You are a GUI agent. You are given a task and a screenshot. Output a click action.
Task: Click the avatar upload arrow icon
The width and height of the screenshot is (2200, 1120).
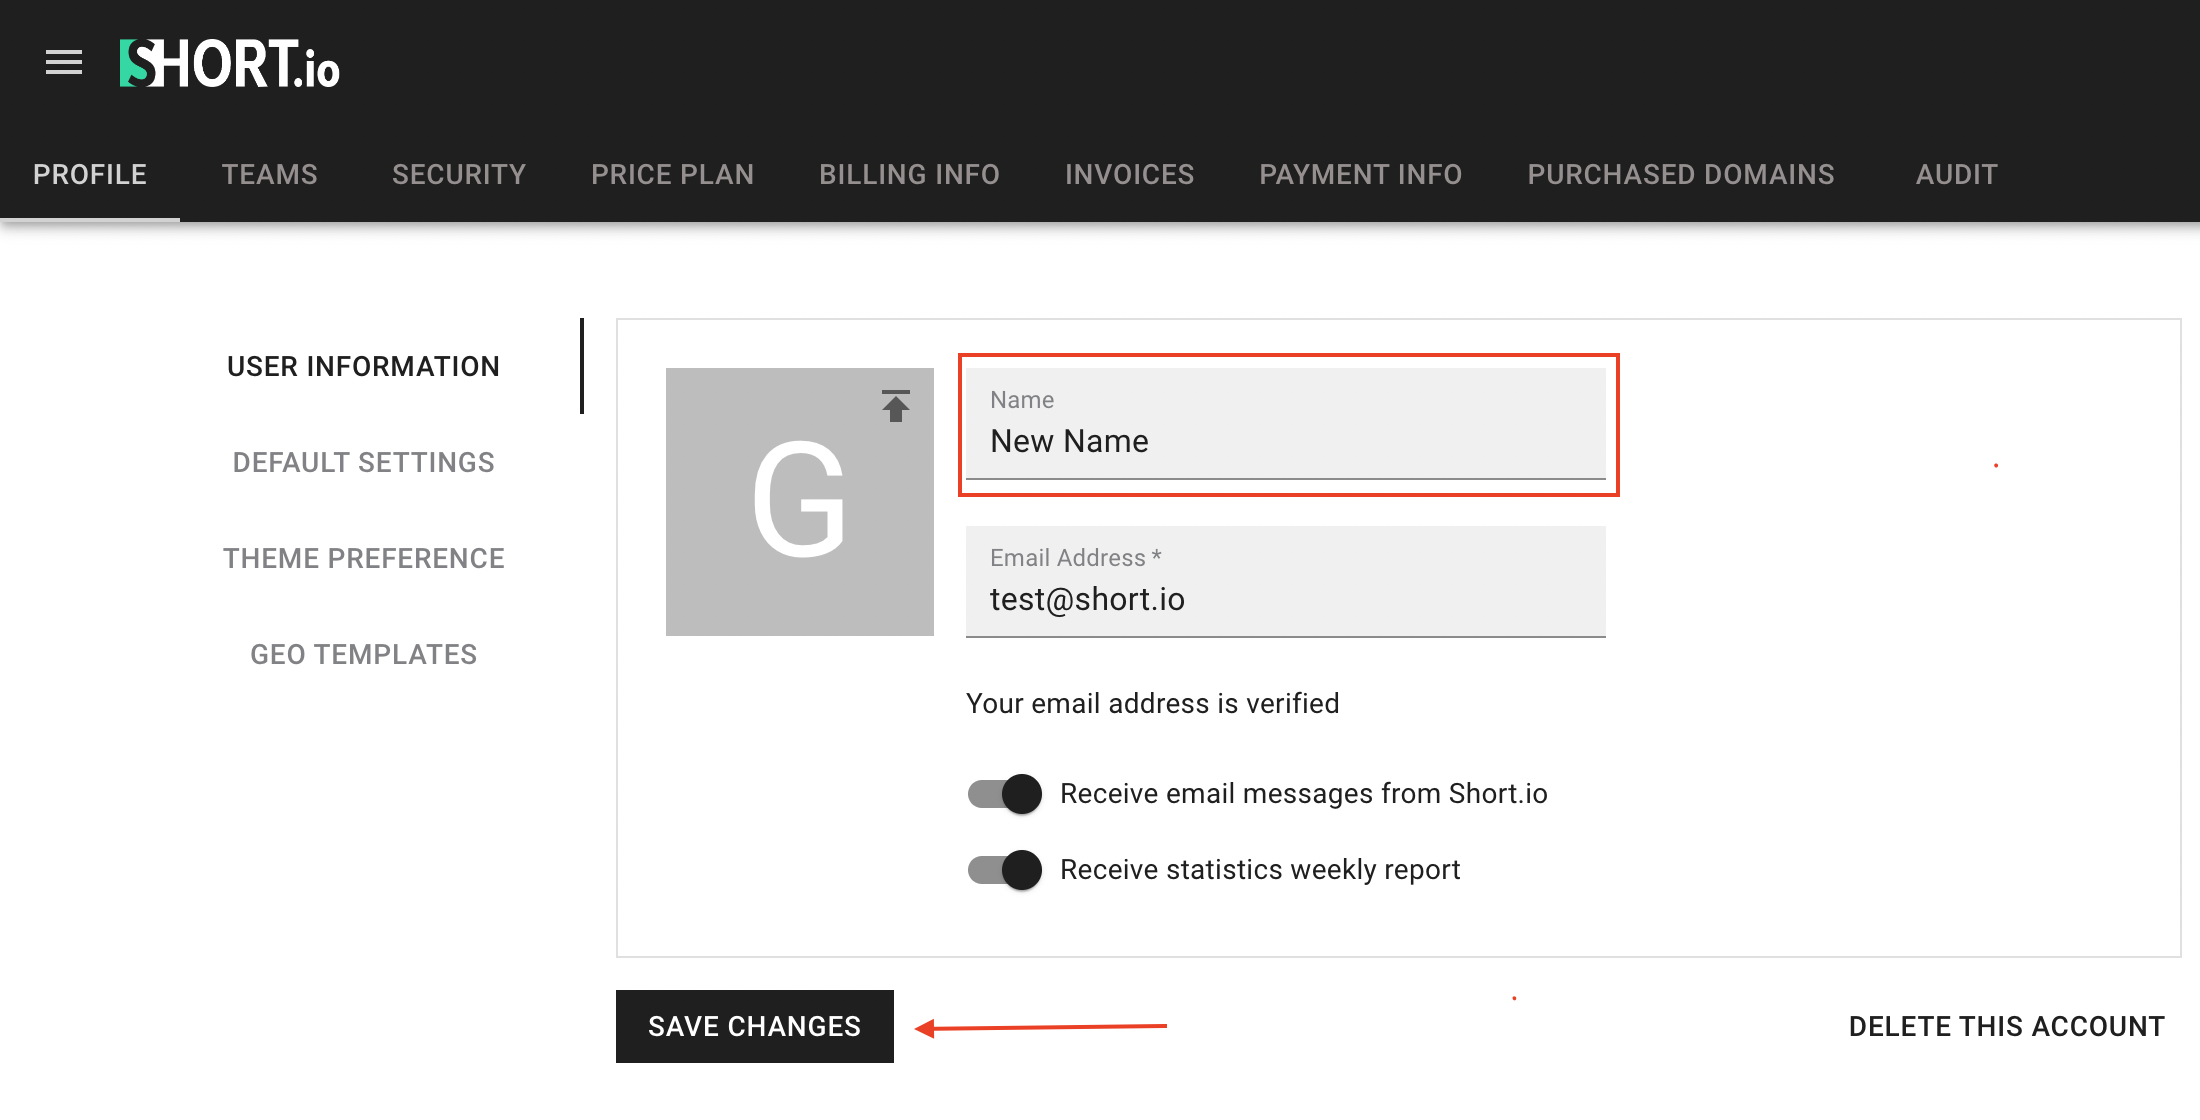[x=895, y=406]
